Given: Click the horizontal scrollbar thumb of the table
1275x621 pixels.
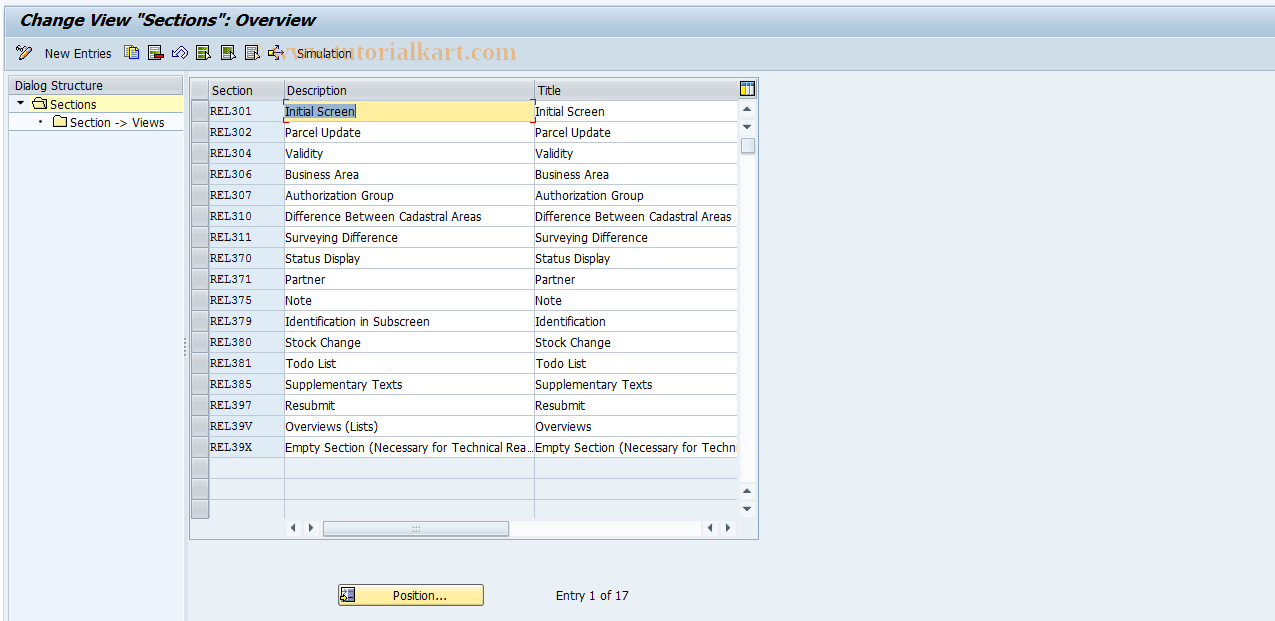Looking at the screenshot, I should point(416,528).
